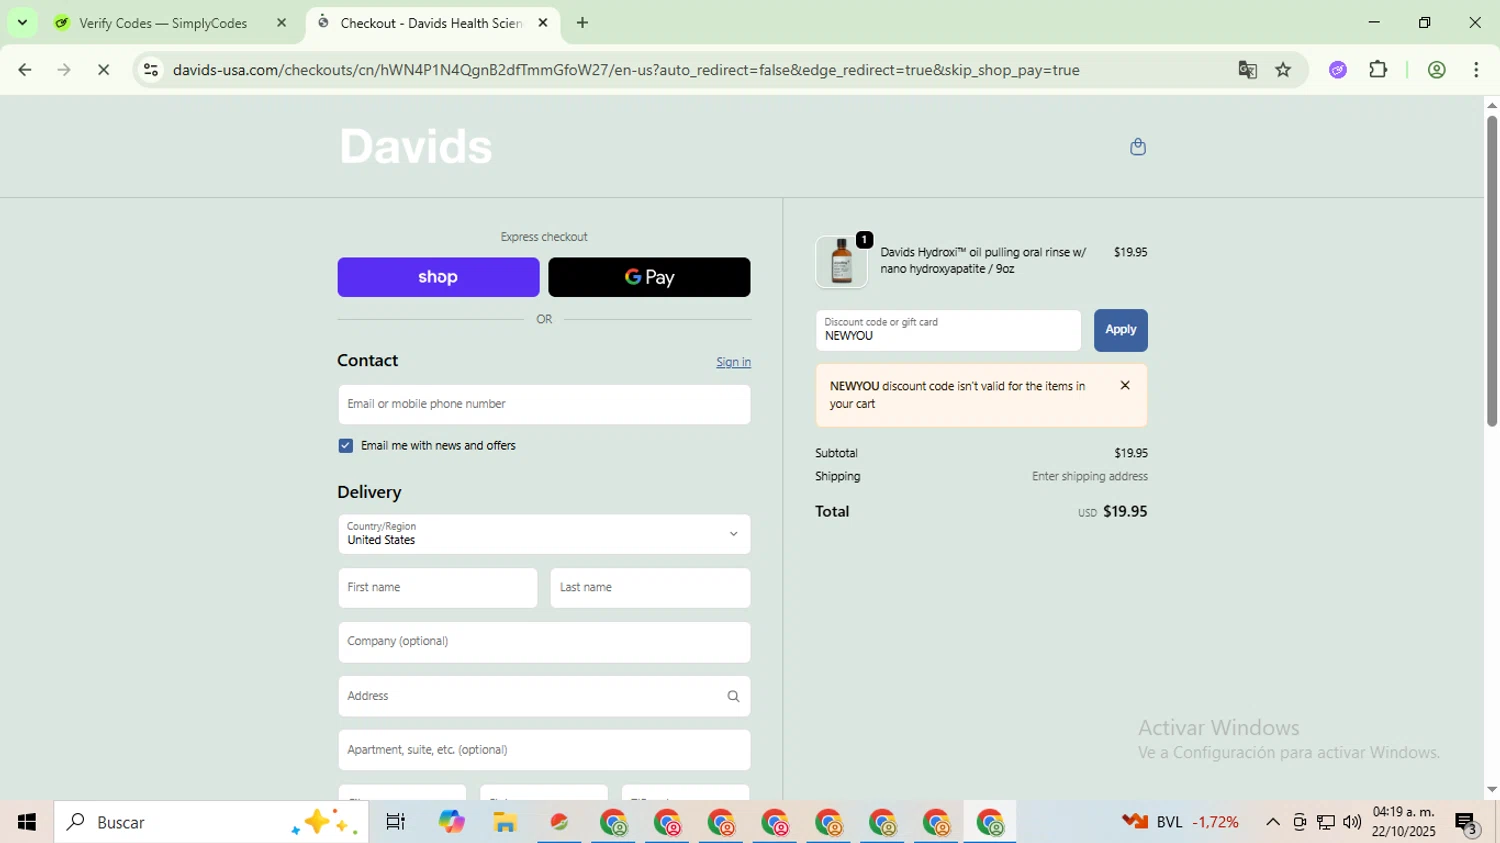1500x843 pixels.
Task: Click the Sign in link
Action: click(733, 362)
